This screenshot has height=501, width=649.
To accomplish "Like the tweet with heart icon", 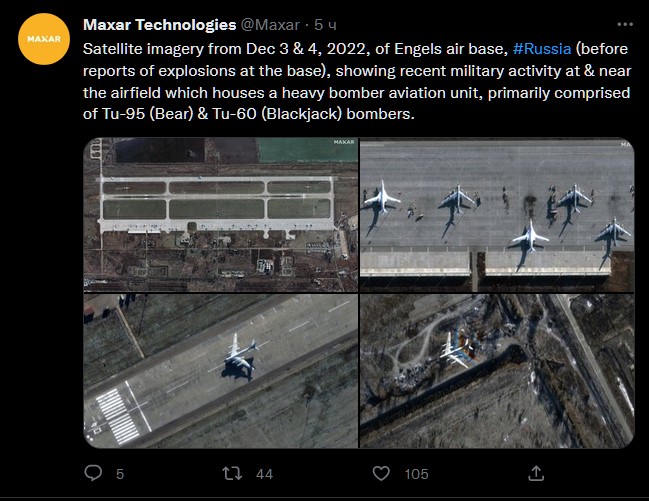I will pos(381,473).
